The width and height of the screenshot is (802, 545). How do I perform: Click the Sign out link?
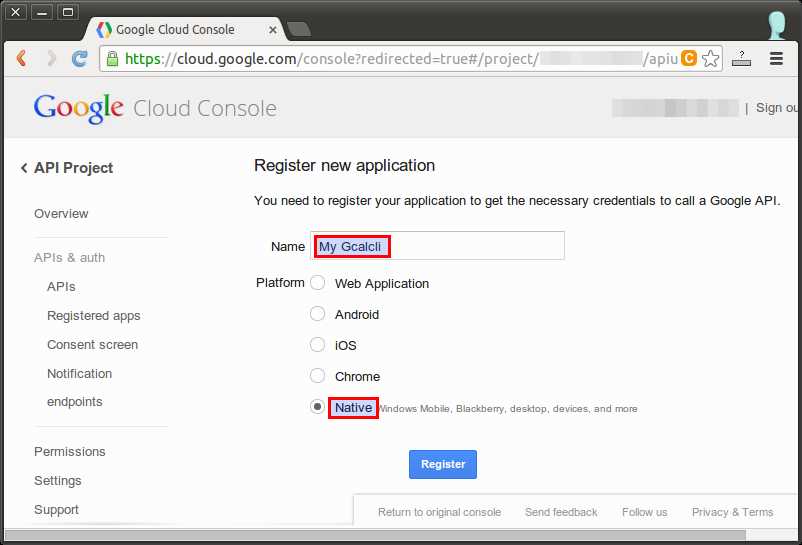coord(776,108)
